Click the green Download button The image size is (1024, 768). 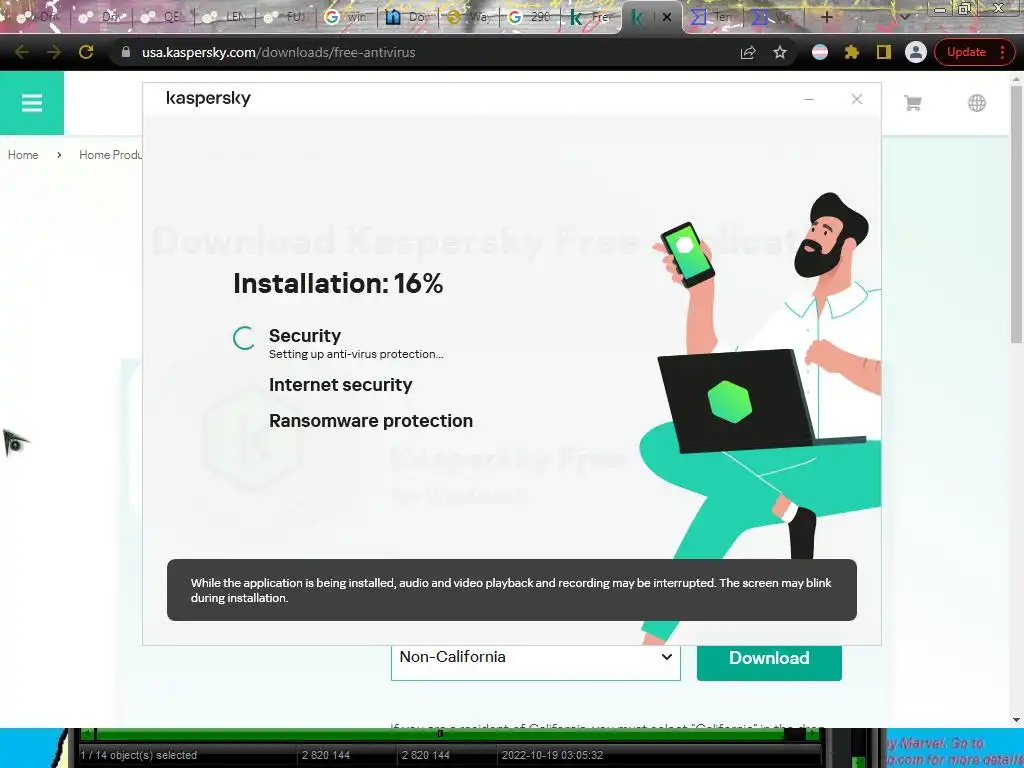coord(769,661)
